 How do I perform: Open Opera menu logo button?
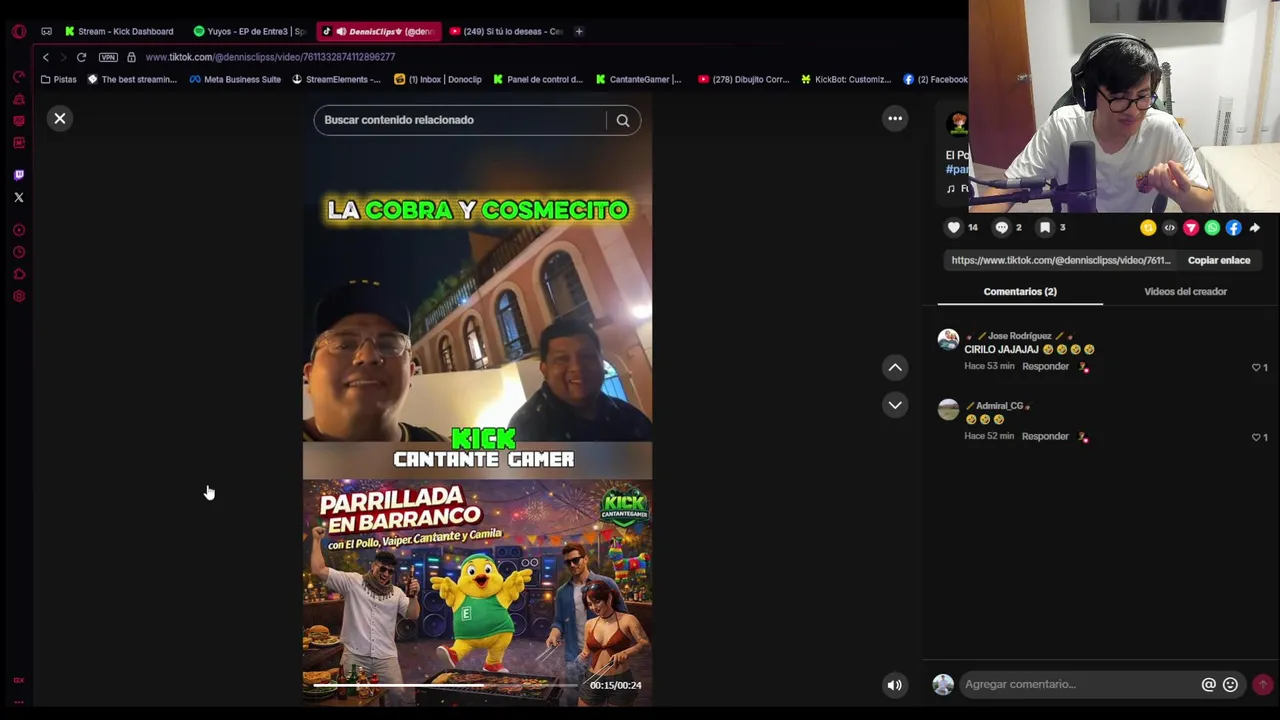pos(18,31)
